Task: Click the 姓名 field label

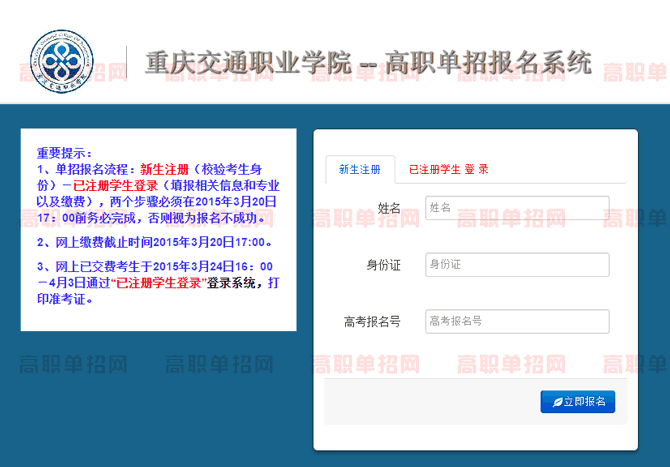Action: [x=389, y=208]
